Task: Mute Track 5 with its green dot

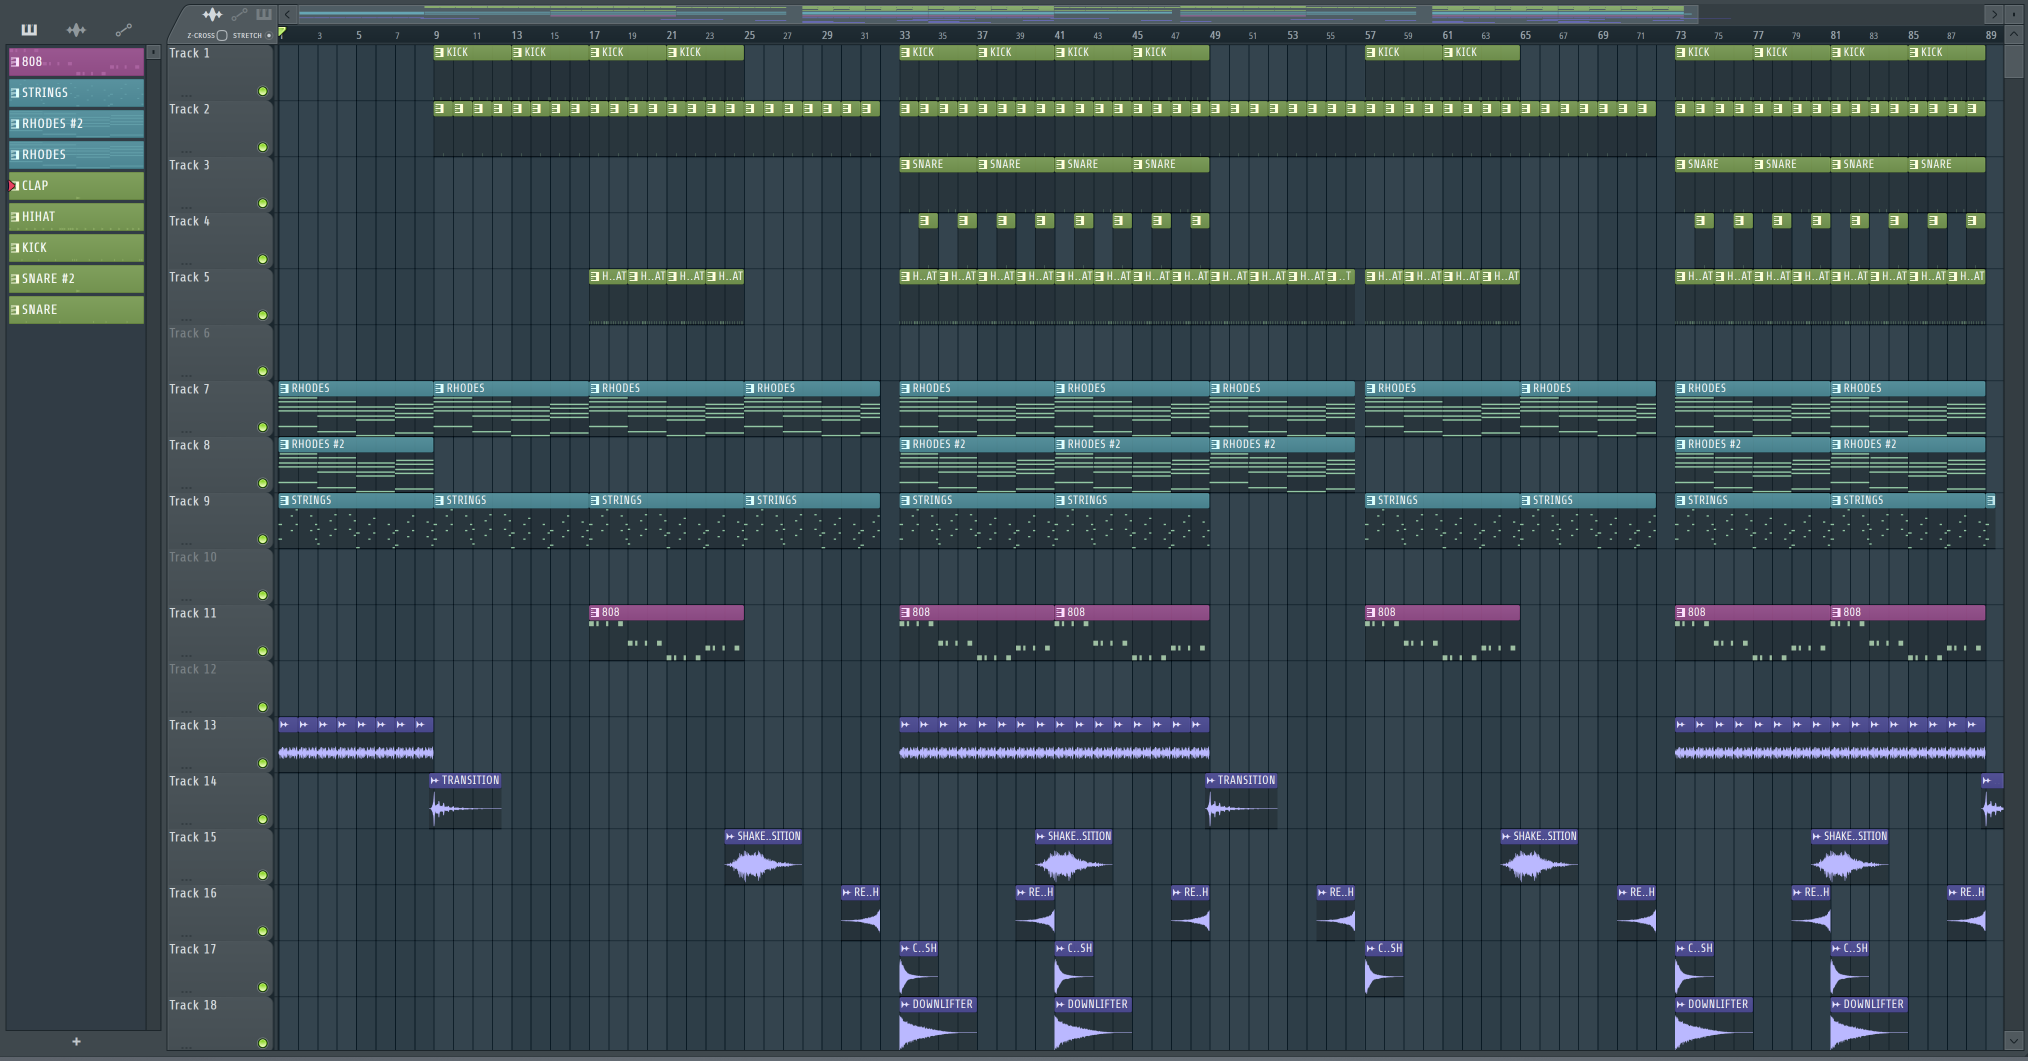Action: coord(263,315)
